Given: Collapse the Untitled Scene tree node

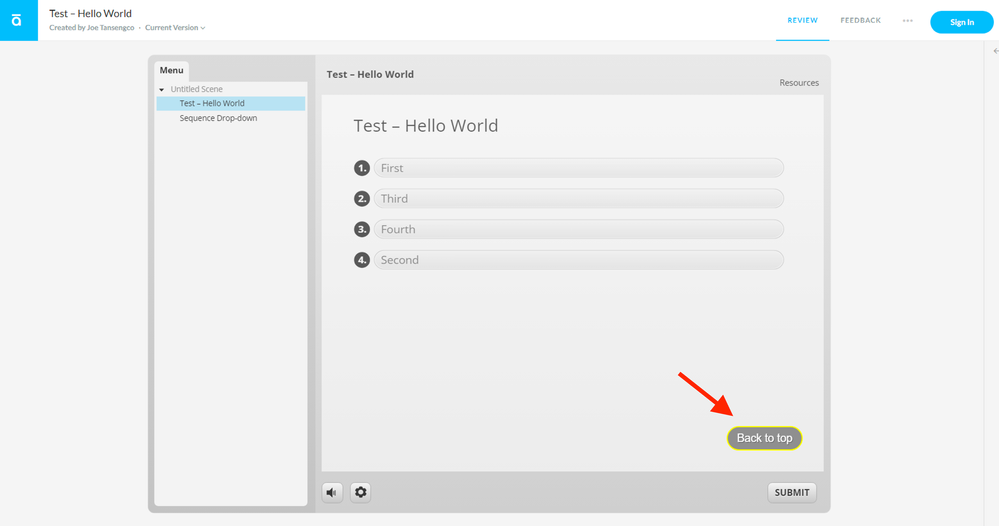Looking at the screenshot, I should click(x=162, y=90).
